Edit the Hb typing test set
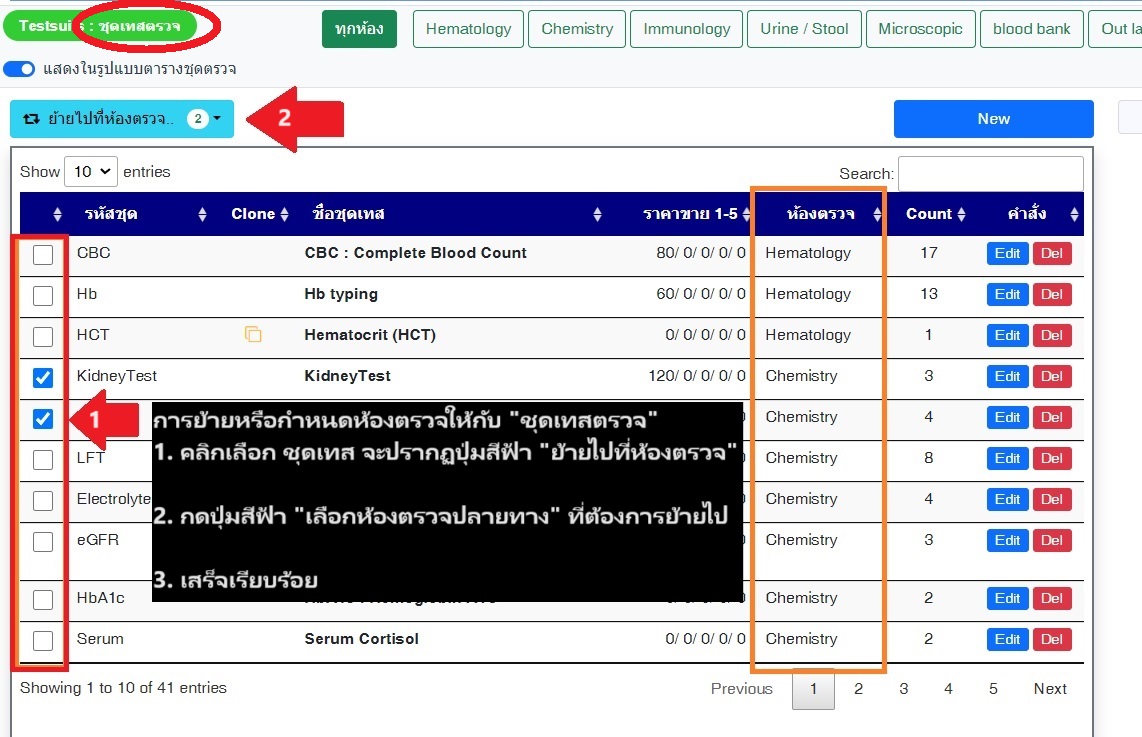Screen dimensions: 1142x737 click(x=1007, y=294)
